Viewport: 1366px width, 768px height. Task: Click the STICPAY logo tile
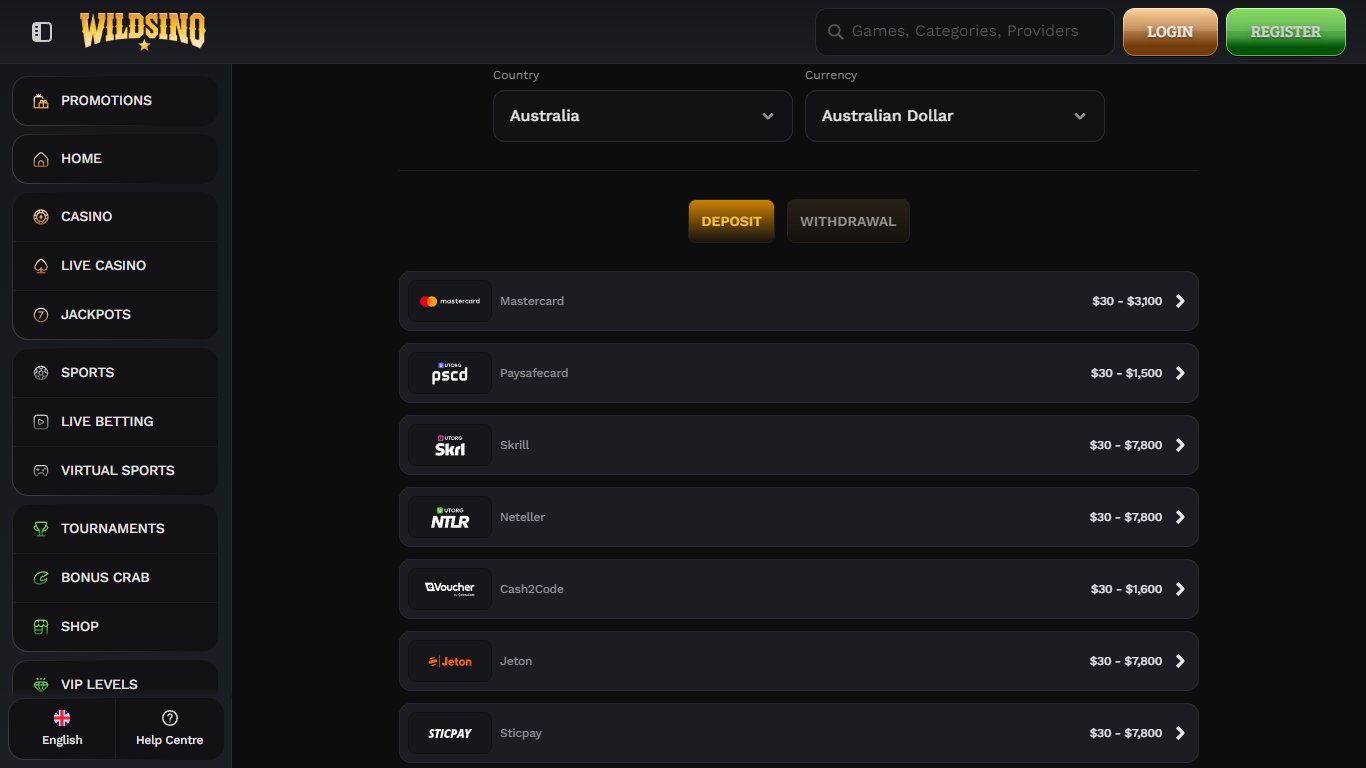tap(450, 733)
